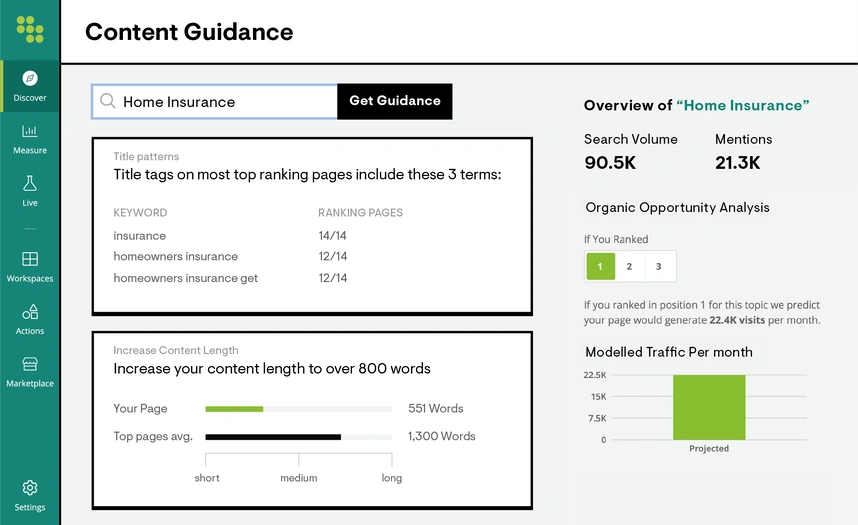858x525 pixels.
Task: Click the Home Insurance search field
Action: tap(214, 101)
